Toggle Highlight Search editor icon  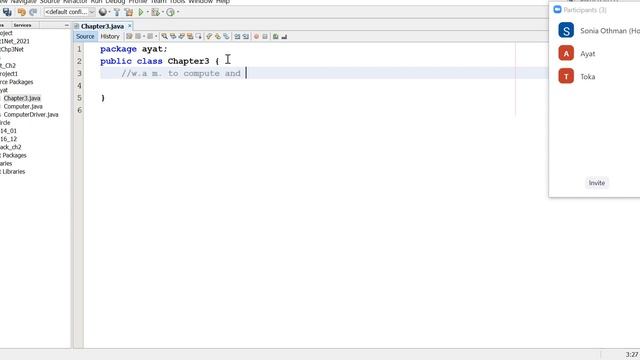190,36
